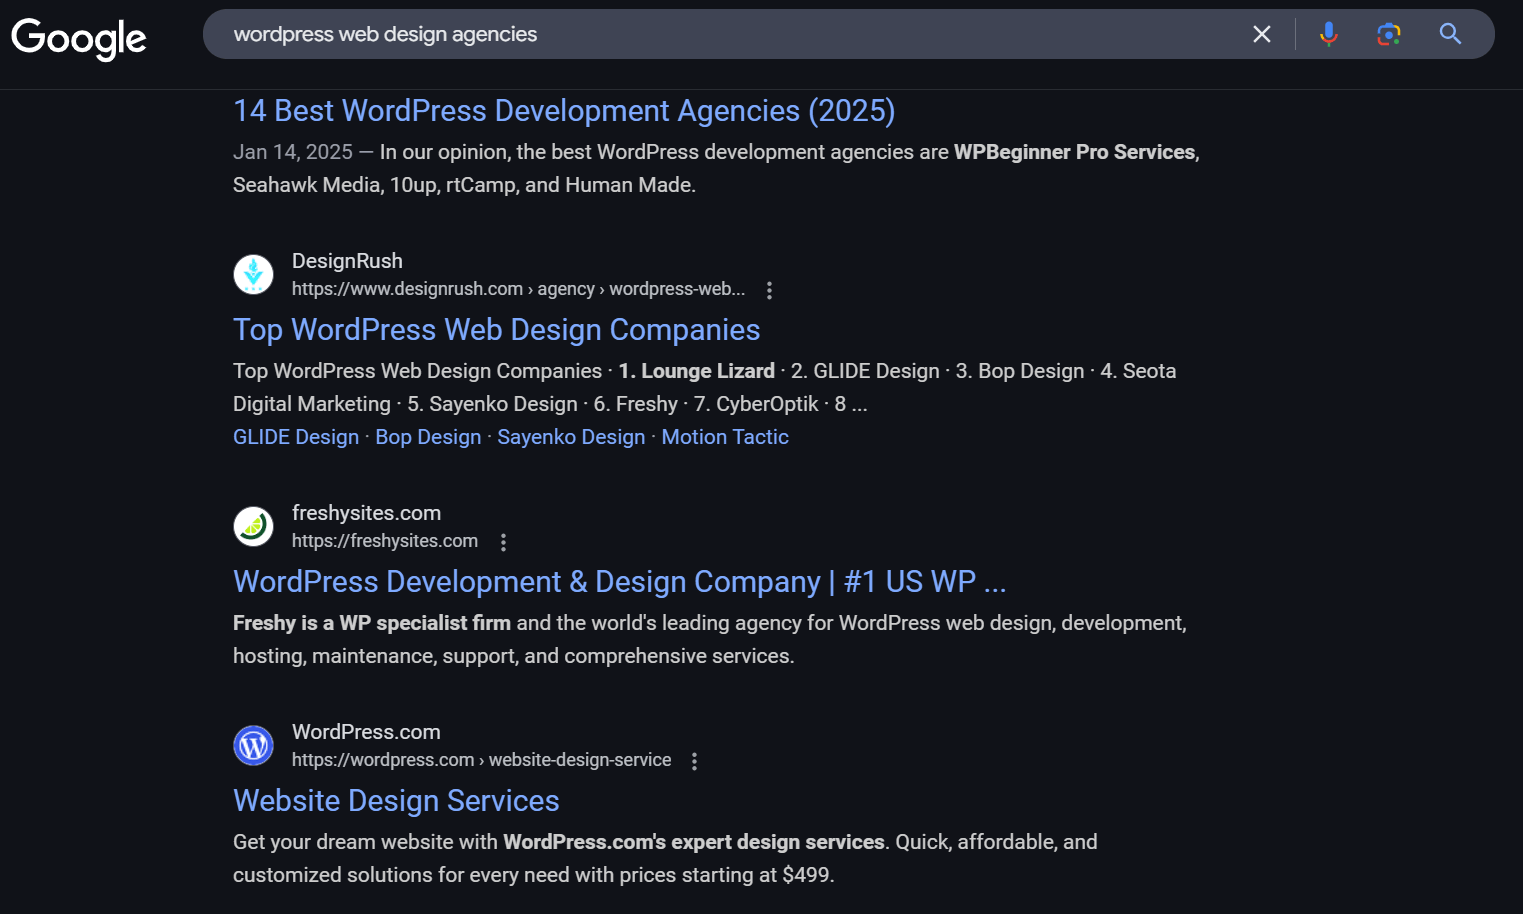
Task: Open WordPress Development & Design Company result
Action: (x=619, y=581)
